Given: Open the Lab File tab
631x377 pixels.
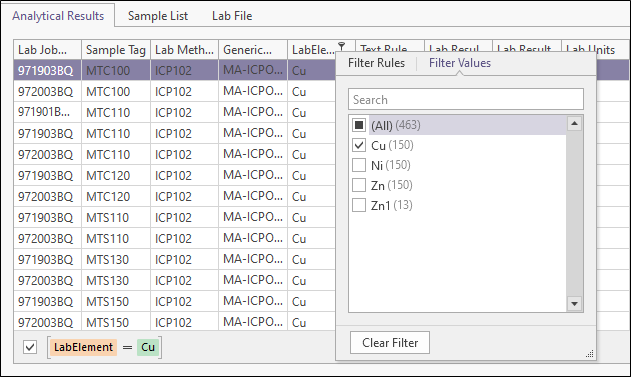Looking at the screenshot, I should coord(232,16).
